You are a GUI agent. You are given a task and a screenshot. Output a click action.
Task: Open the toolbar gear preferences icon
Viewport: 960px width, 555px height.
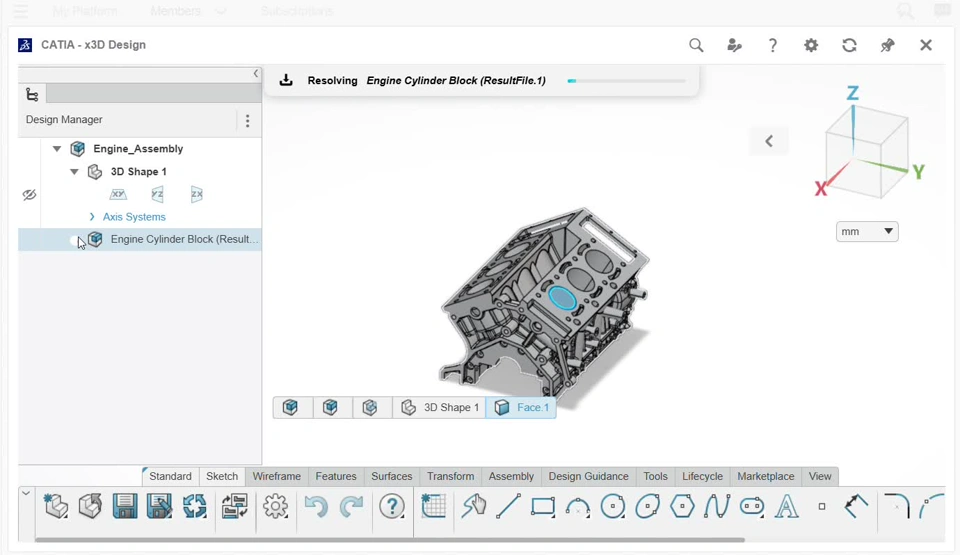pos(276,507)
